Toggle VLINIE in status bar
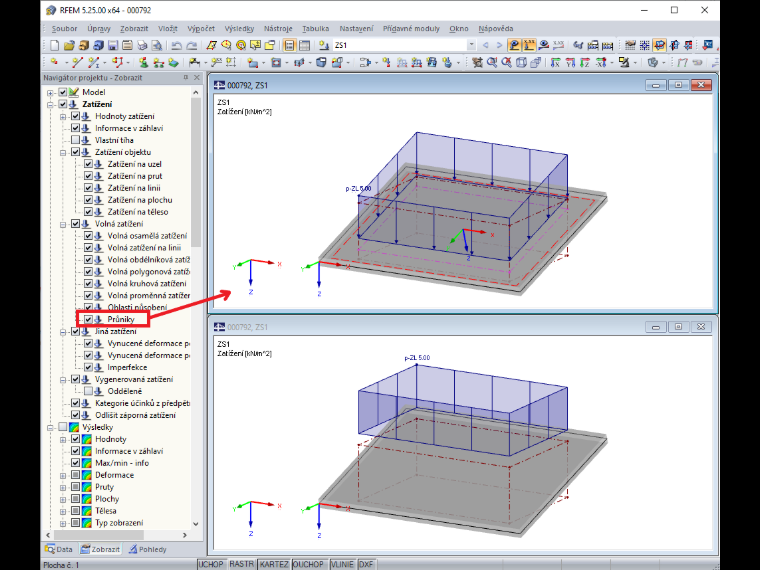 pyautogui.click(x=342, y=564)
